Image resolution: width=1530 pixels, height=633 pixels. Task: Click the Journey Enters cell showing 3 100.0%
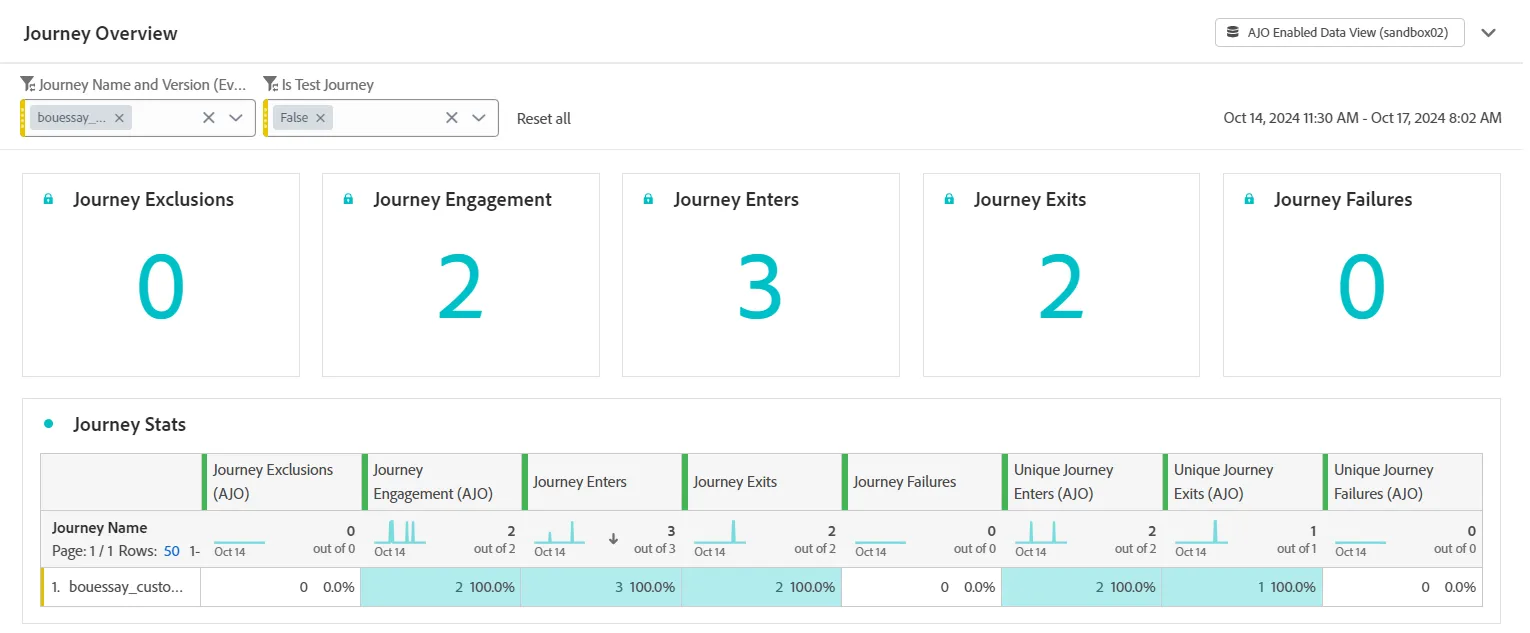pyautogui.click(x=601, y=587)
